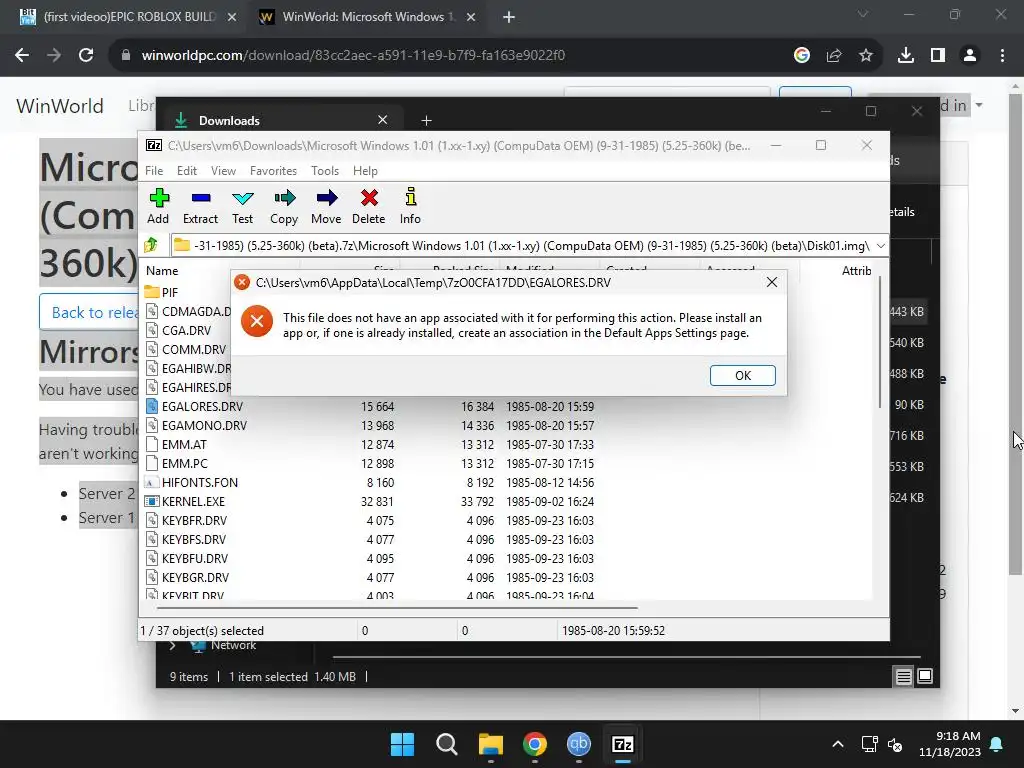Open the Edit menu
Viewport: 1024px width, 768px height.
tap(187, 170)
